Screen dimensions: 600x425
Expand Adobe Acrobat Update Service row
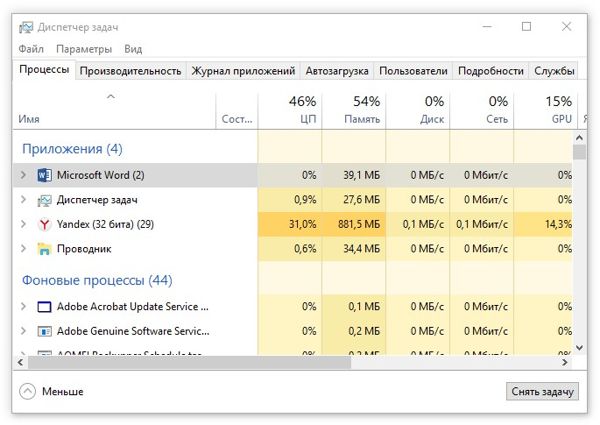[x=23, y=306]
